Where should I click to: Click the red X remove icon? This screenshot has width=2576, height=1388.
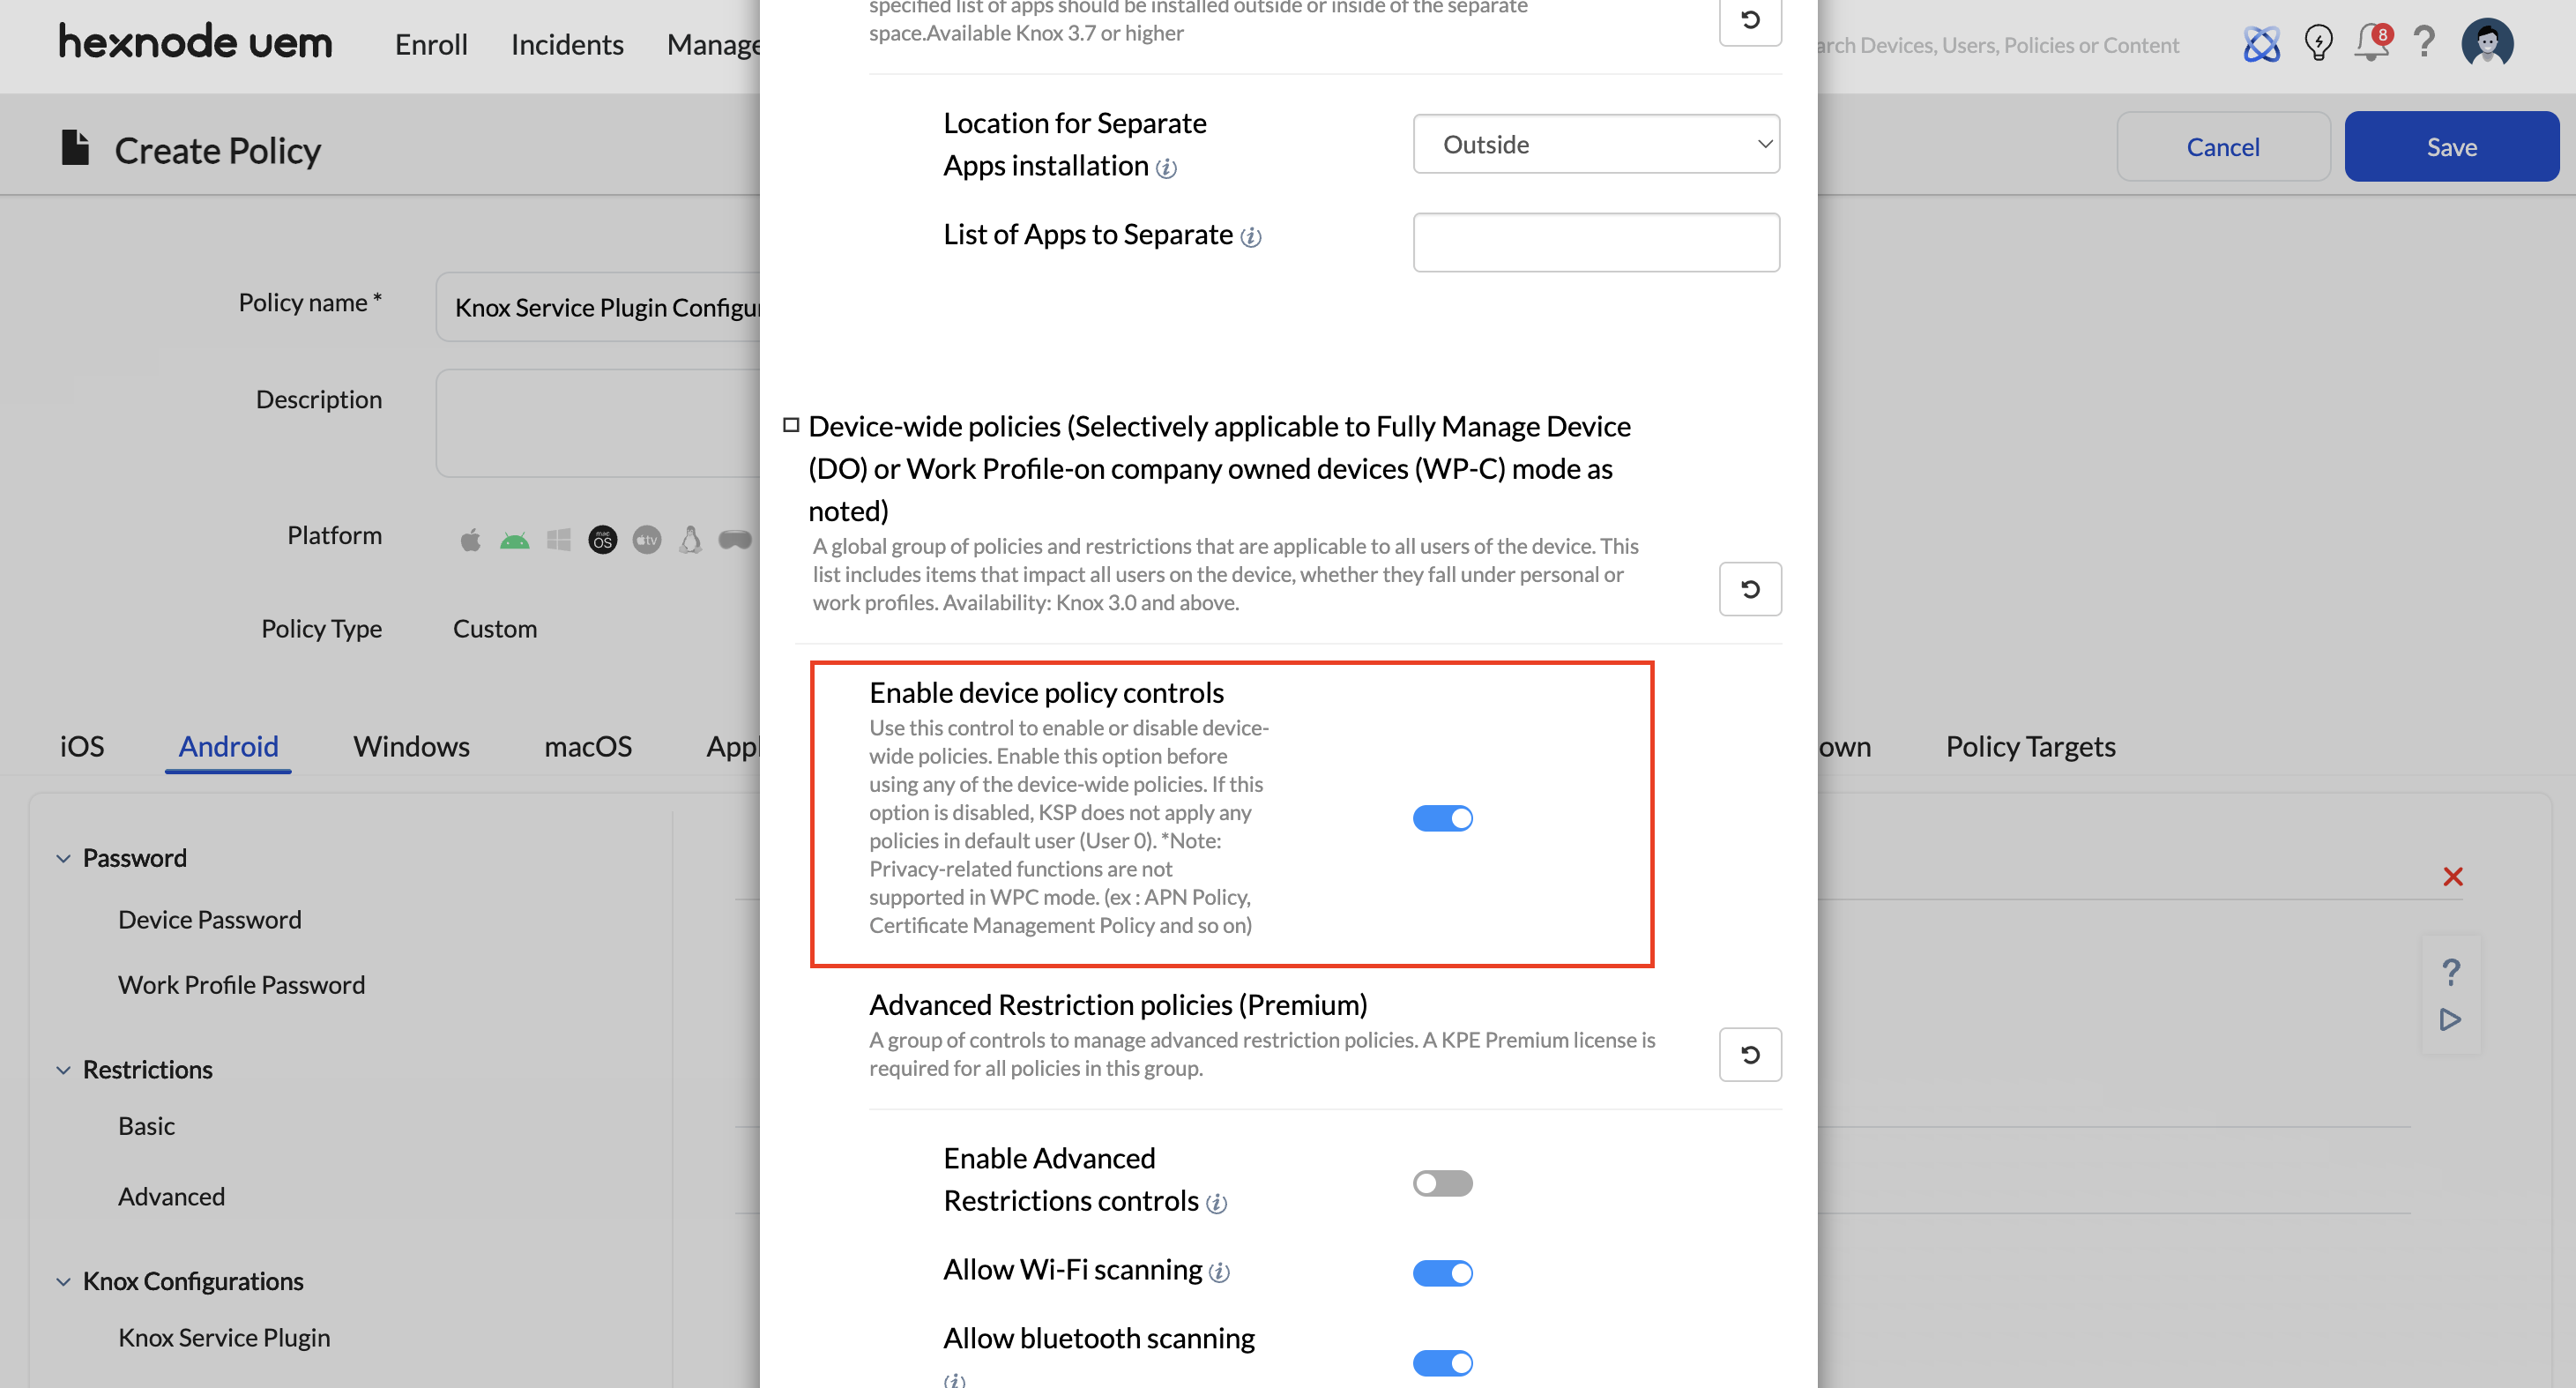pos(2452,876)
